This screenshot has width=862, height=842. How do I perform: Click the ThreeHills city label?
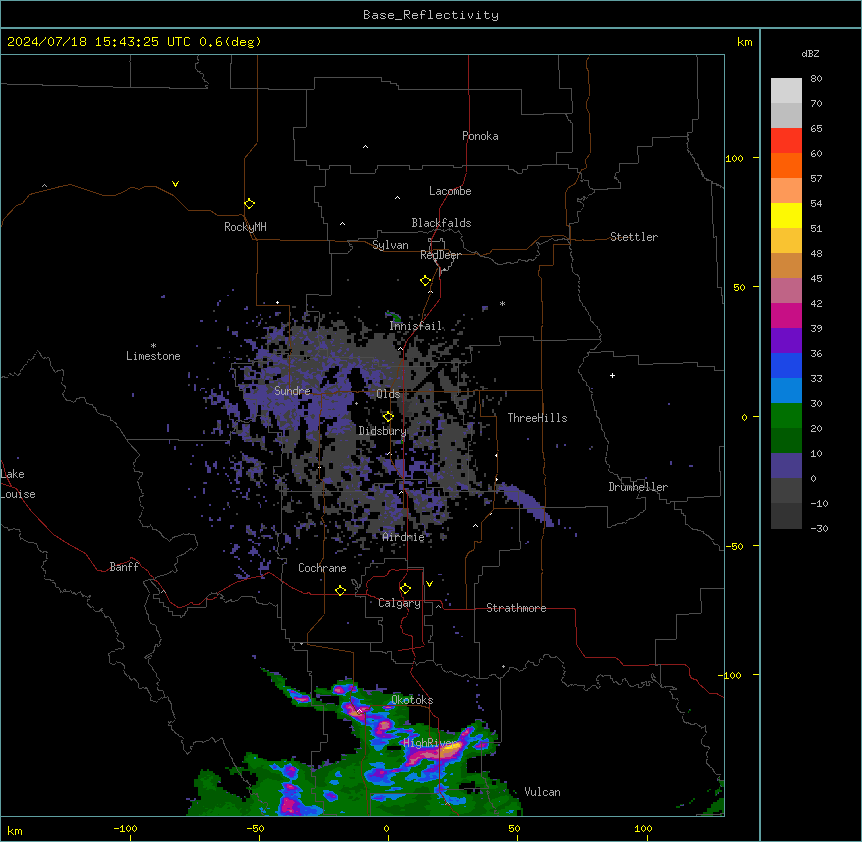(537, 418)
